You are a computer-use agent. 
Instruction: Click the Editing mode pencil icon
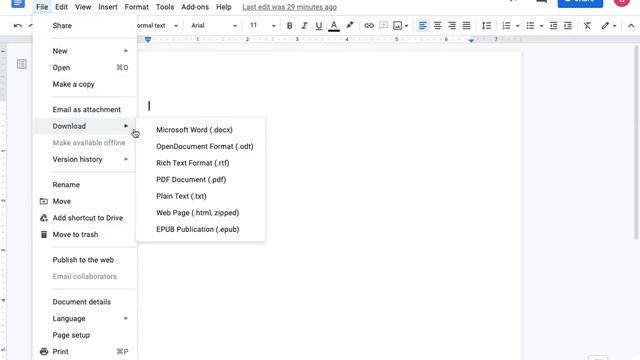605,26
